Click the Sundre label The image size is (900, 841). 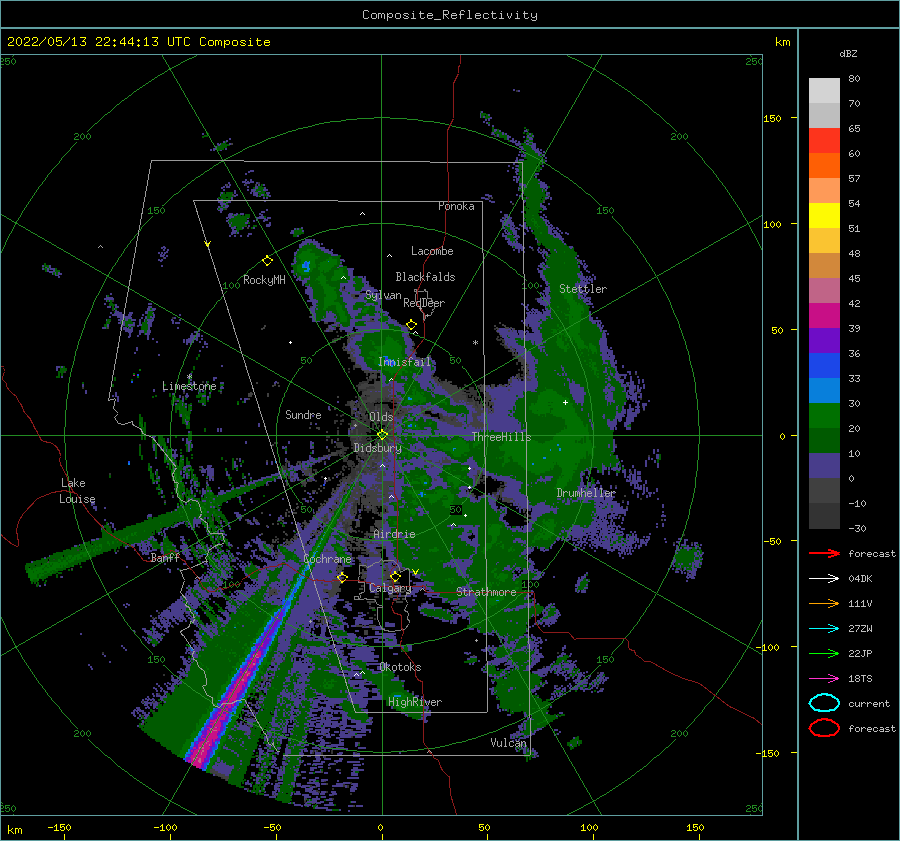click(x=304, y=414)
